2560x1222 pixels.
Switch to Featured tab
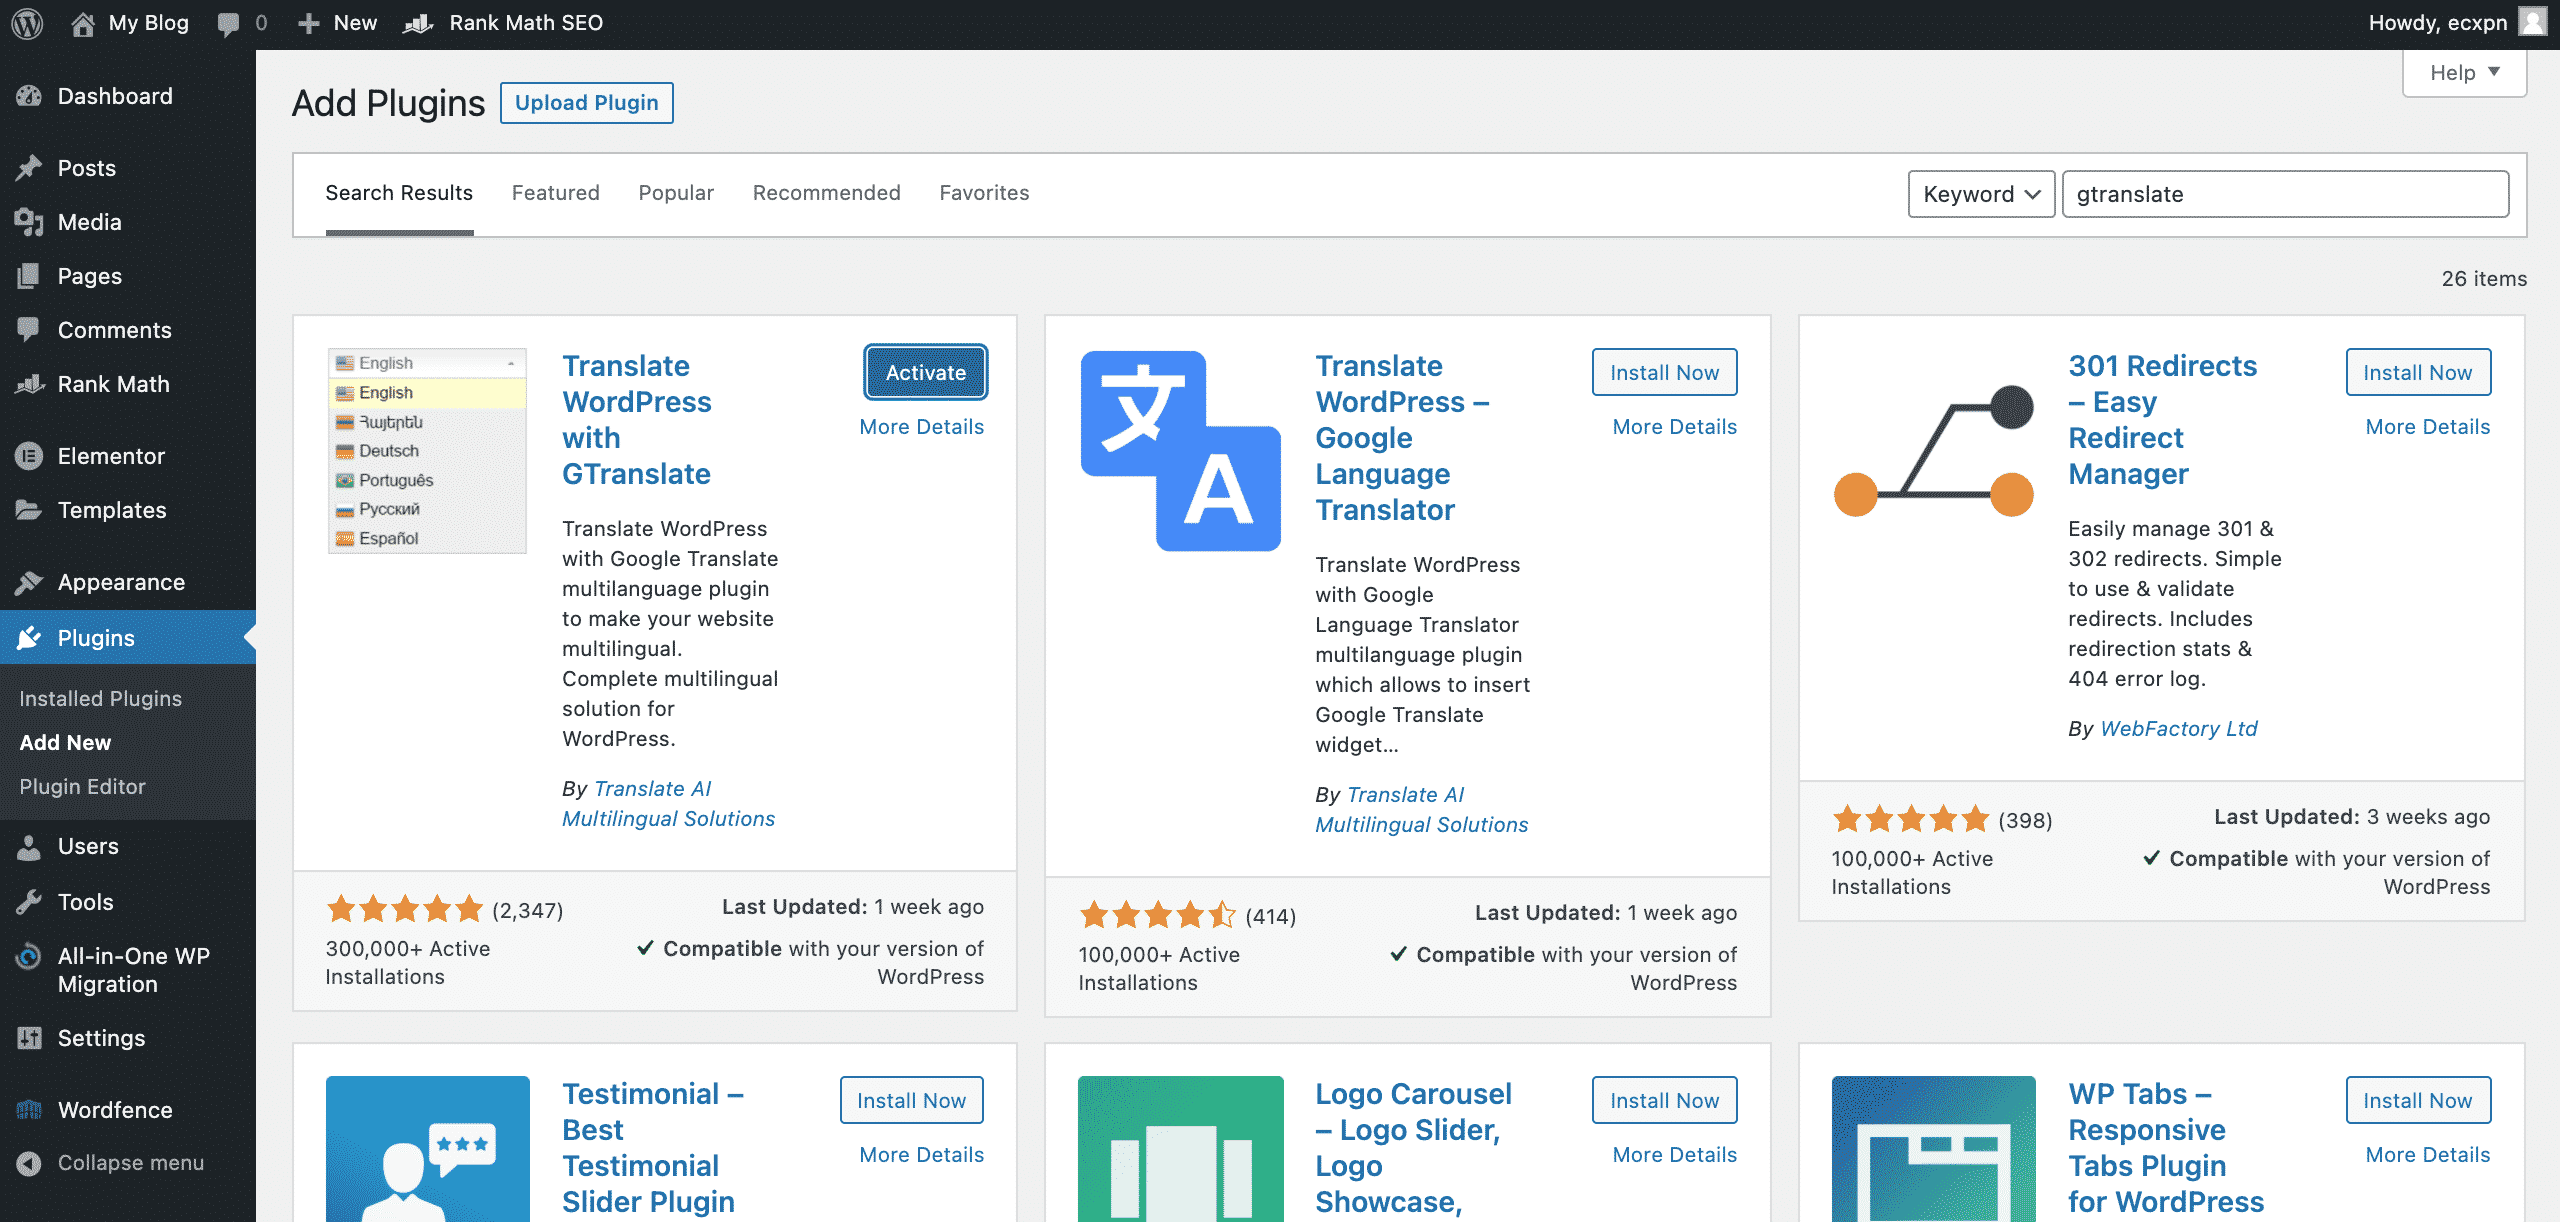pyautogui.click(x=556, y=193)
